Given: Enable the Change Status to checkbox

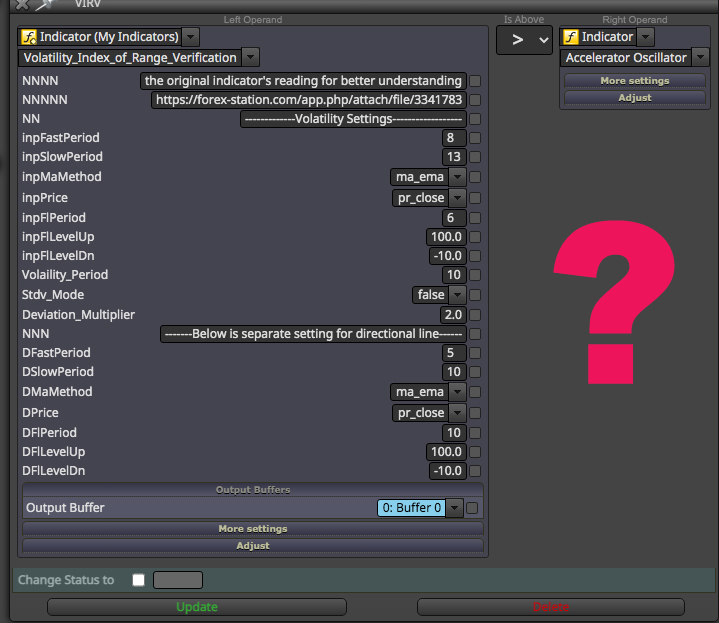Looking at the screenshot, I should tap(138, 580).
